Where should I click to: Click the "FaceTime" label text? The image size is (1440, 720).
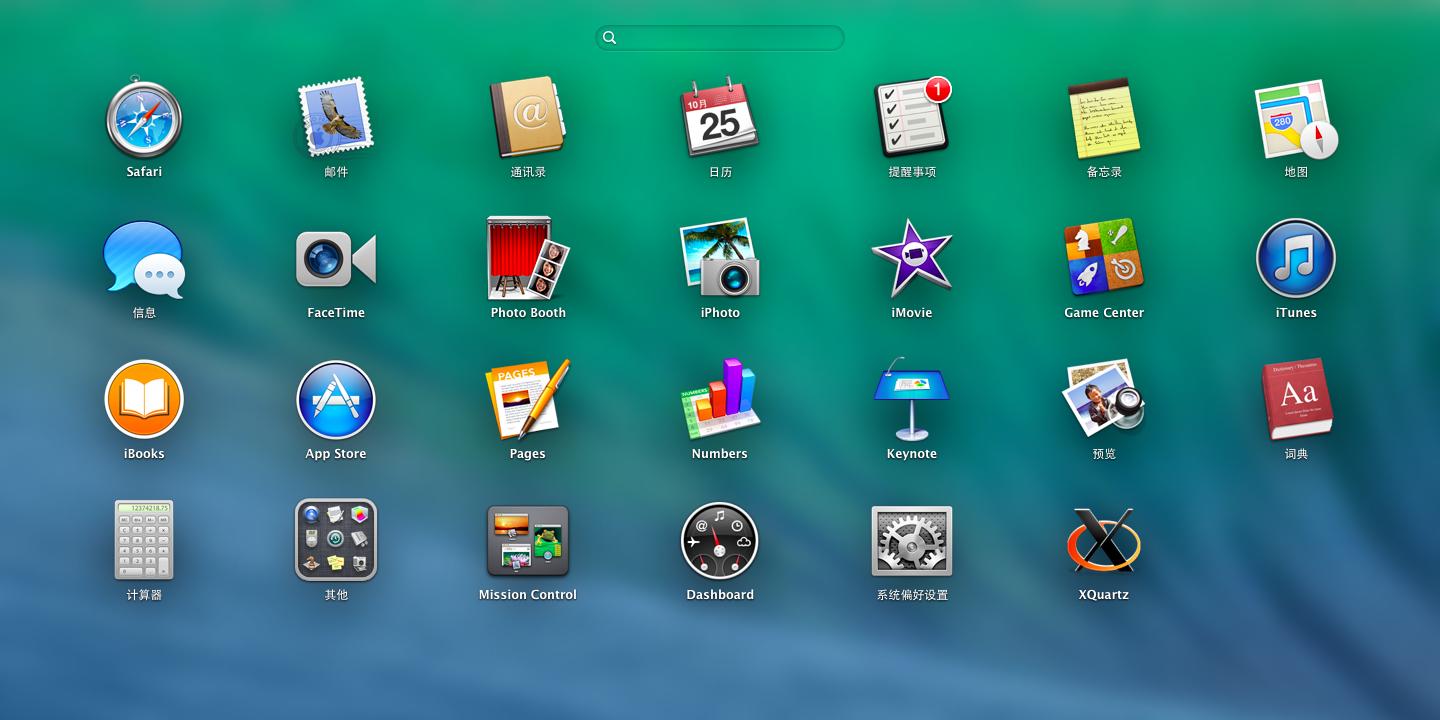pyautogui.click(x=336, y=313)
